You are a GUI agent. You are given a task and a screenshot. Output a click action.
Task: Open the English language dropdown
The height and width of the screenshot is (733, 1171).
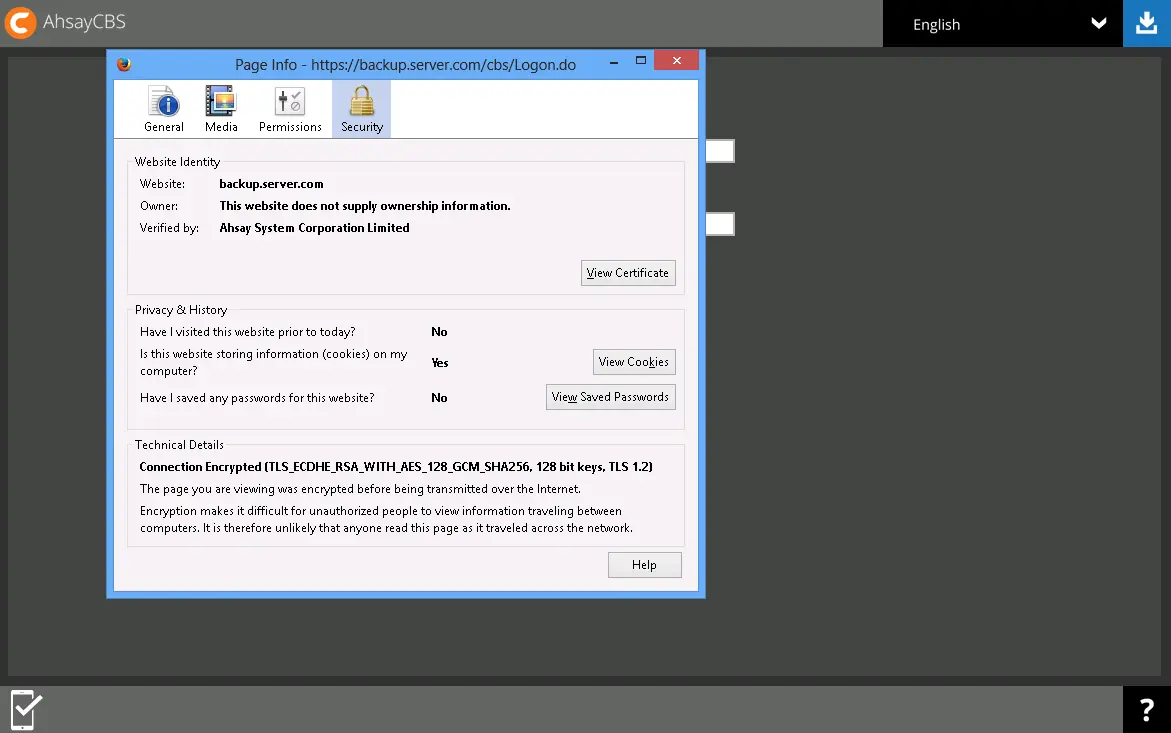coord(1000,23)
